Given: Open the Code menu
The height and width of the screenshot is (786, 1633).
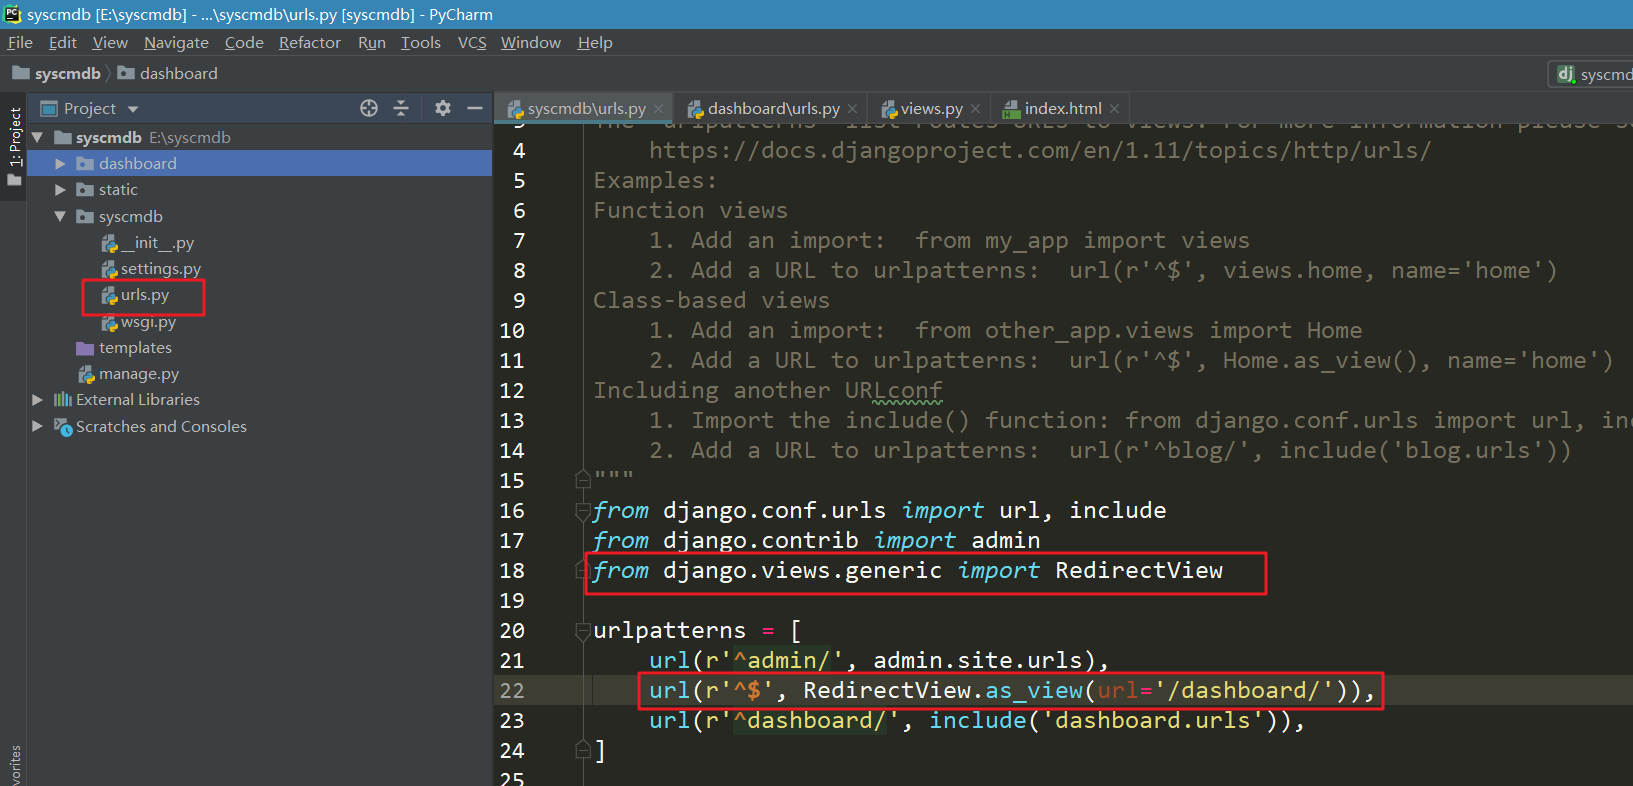Looking at the screenshot, I should point(244,42).
